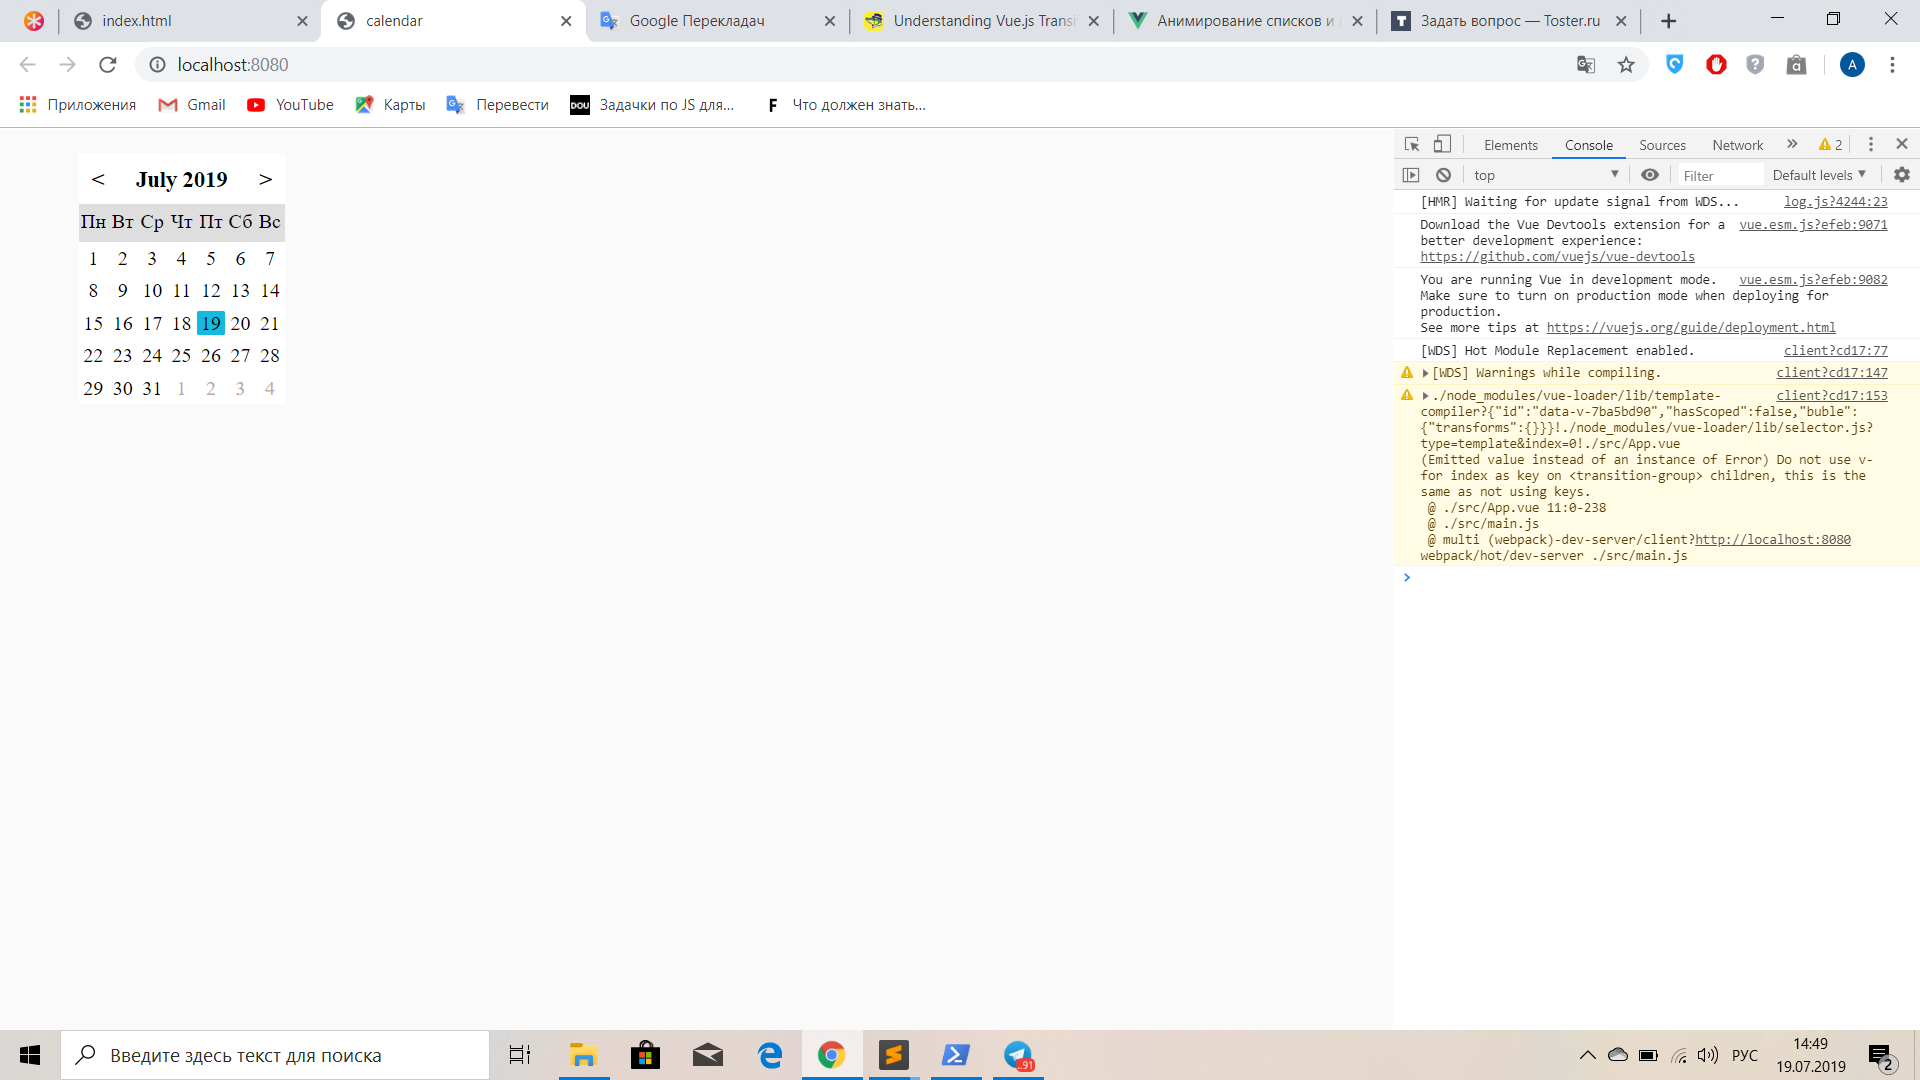Open the YouTube bookmark
This screenshot has height=1080, width=1920.
click(290, 105)
